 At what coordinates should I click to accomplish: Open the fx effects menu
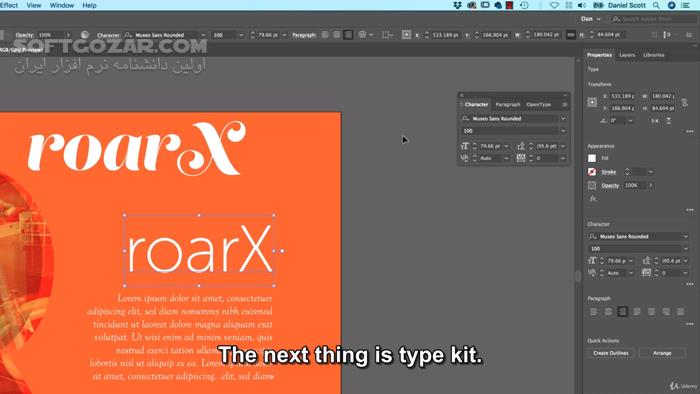point(593,199)
